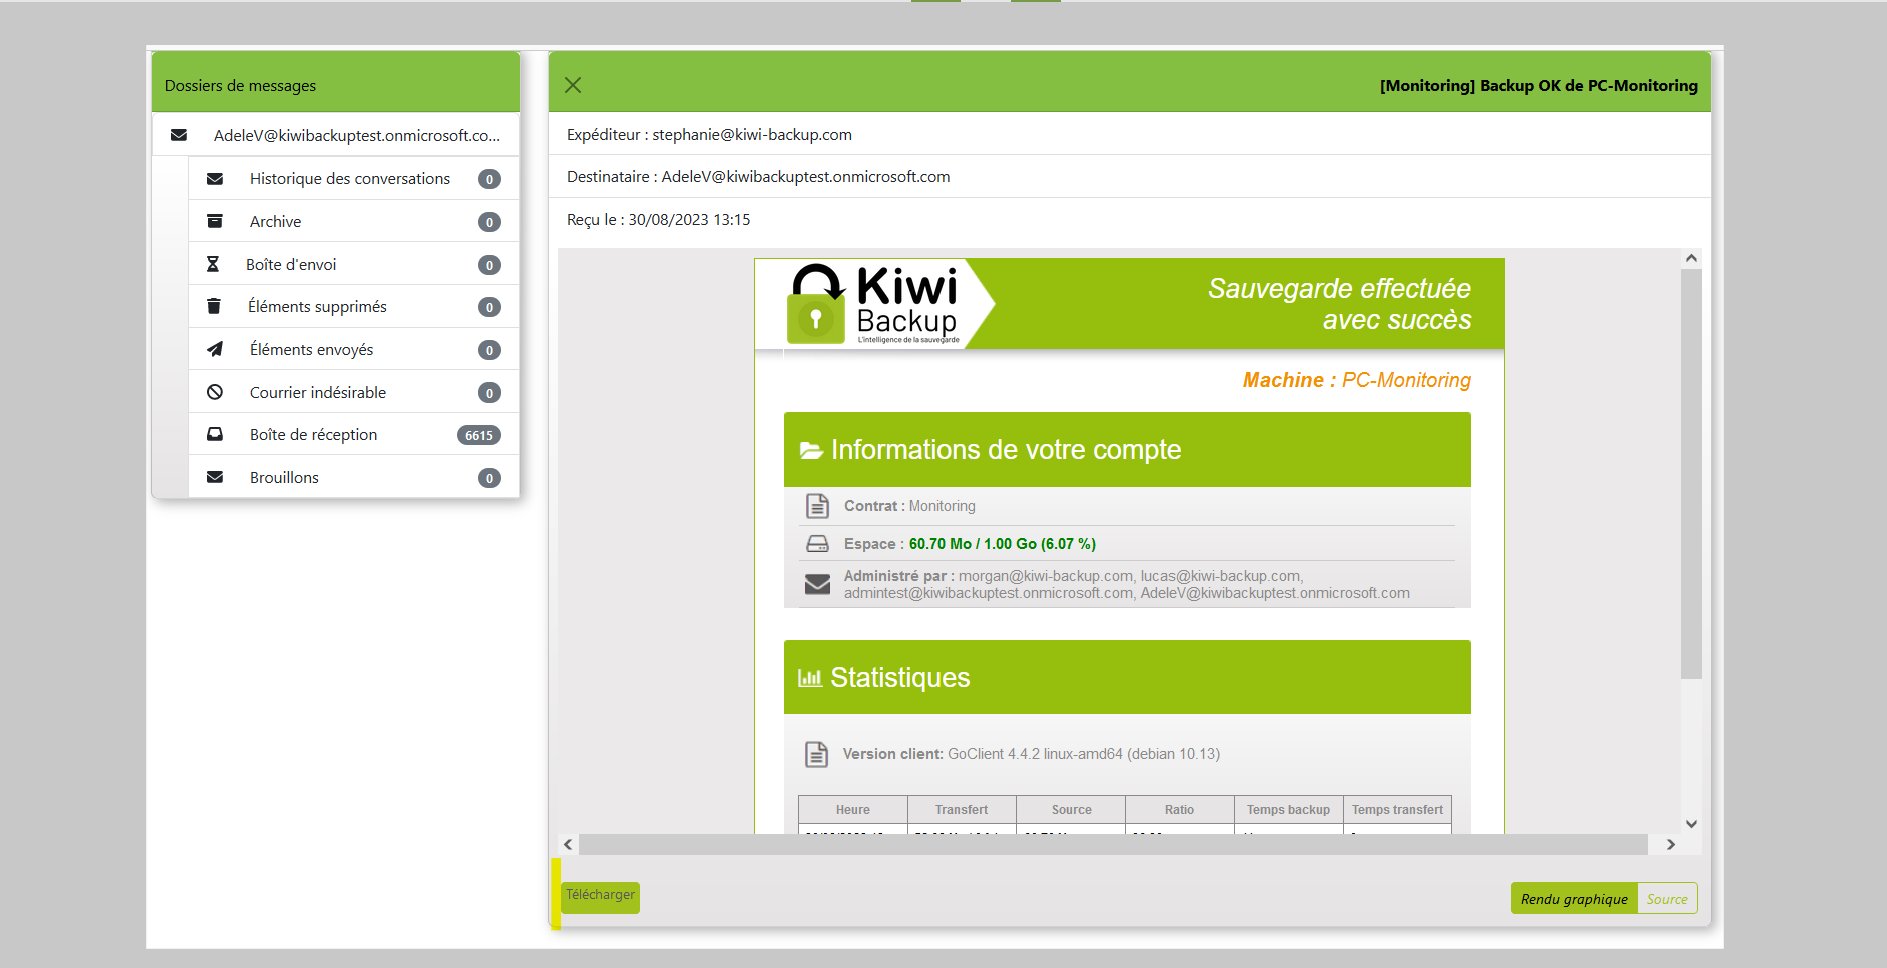This screenshot has height=968, width=1887.
Task: Click the document icon next to Version client
Action: pos(816,754)
